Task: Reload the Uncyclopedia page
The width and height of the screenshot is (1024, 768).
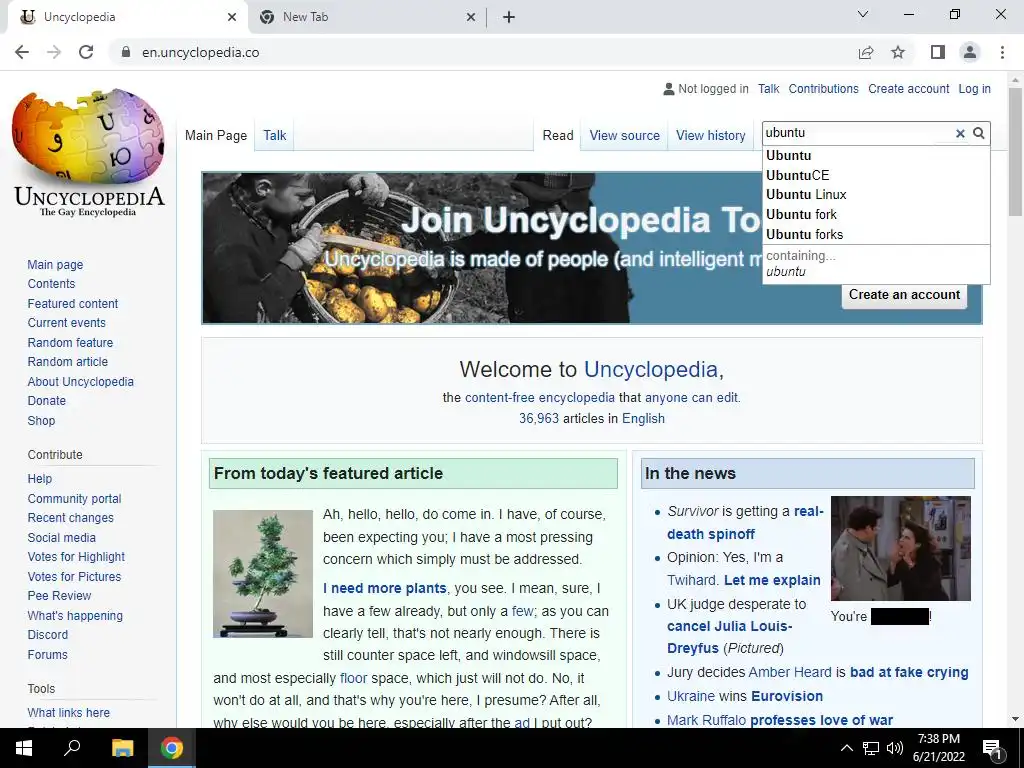Action: (x=86, y=52)
